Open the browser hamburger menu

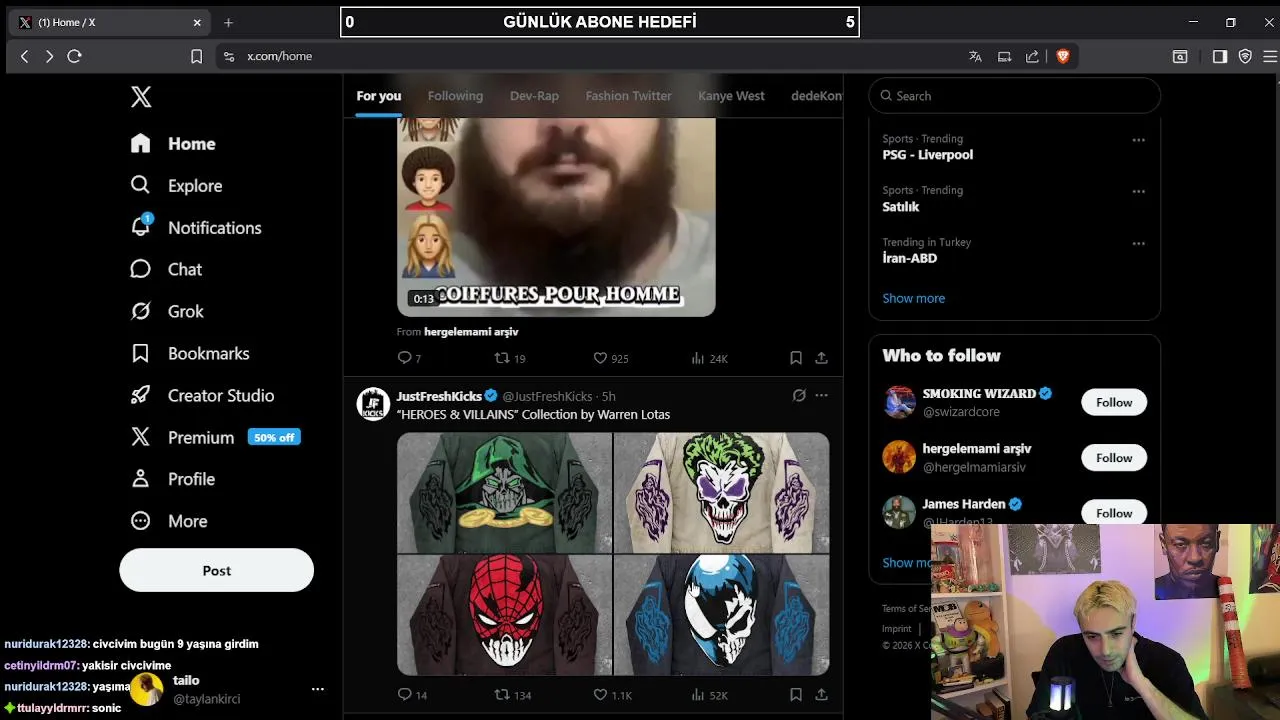point(1270,57)
